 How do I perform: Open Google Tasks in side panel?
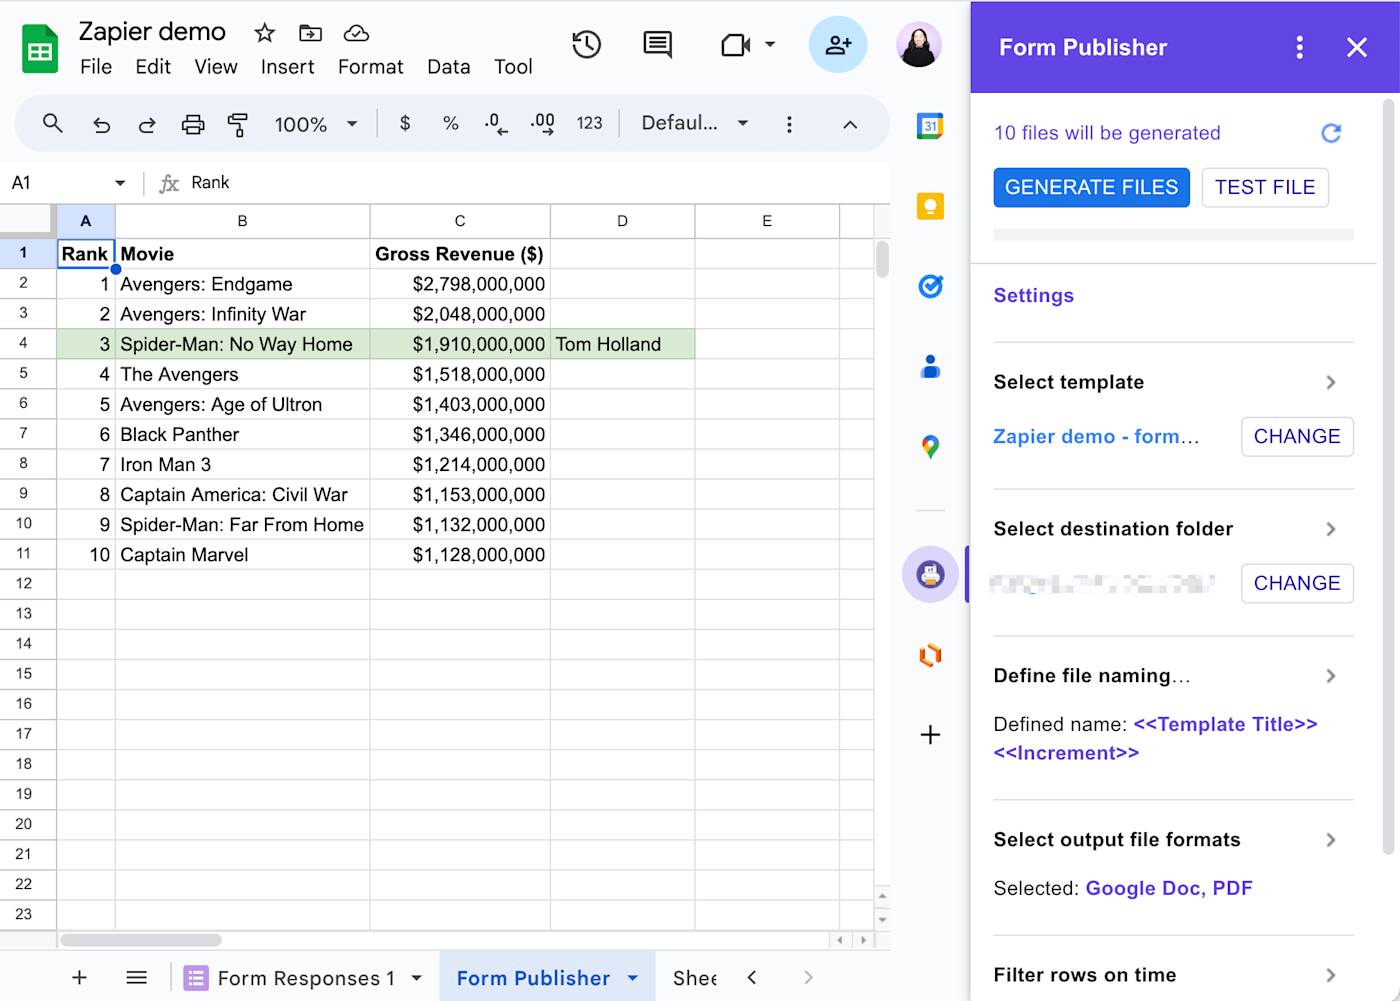click(x=930, y=286)
